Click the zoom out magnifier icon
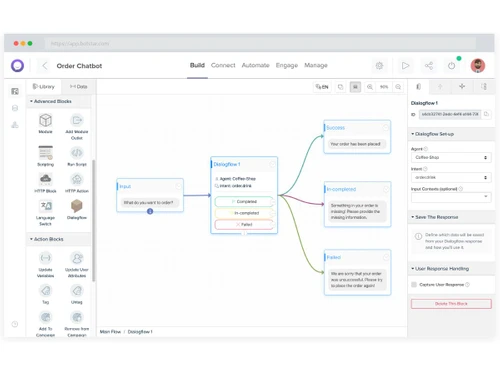 pos(398,87)
